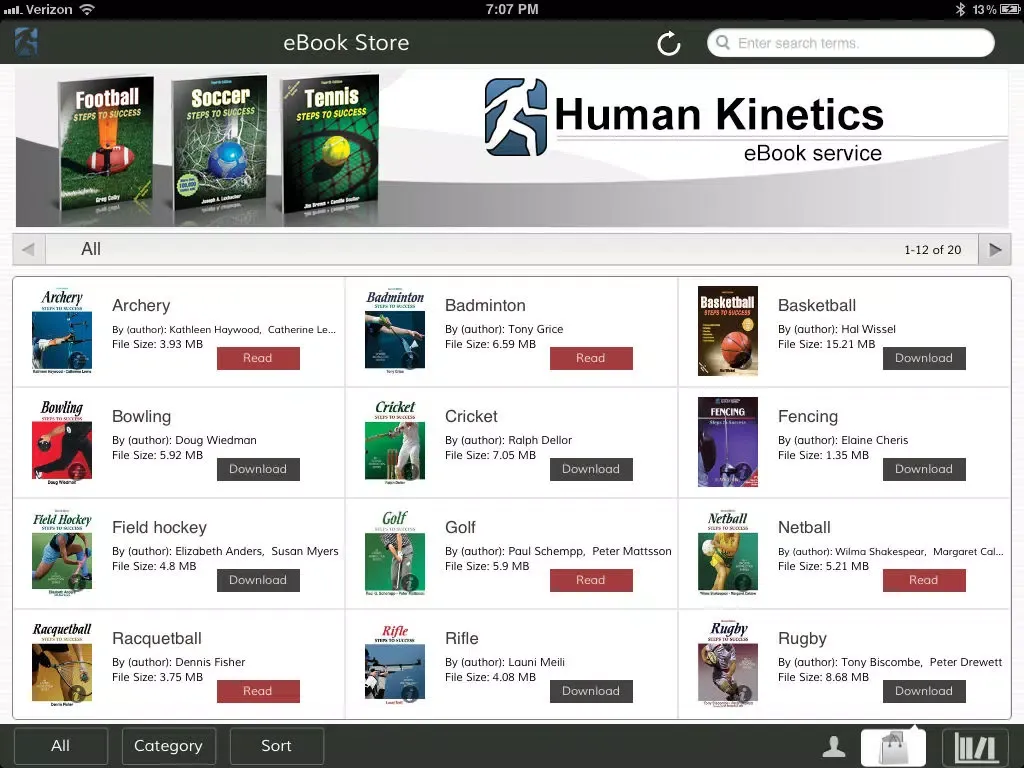
Task: Check the battery status icon
Action: pyautogui.click(x=1009, y=9)
